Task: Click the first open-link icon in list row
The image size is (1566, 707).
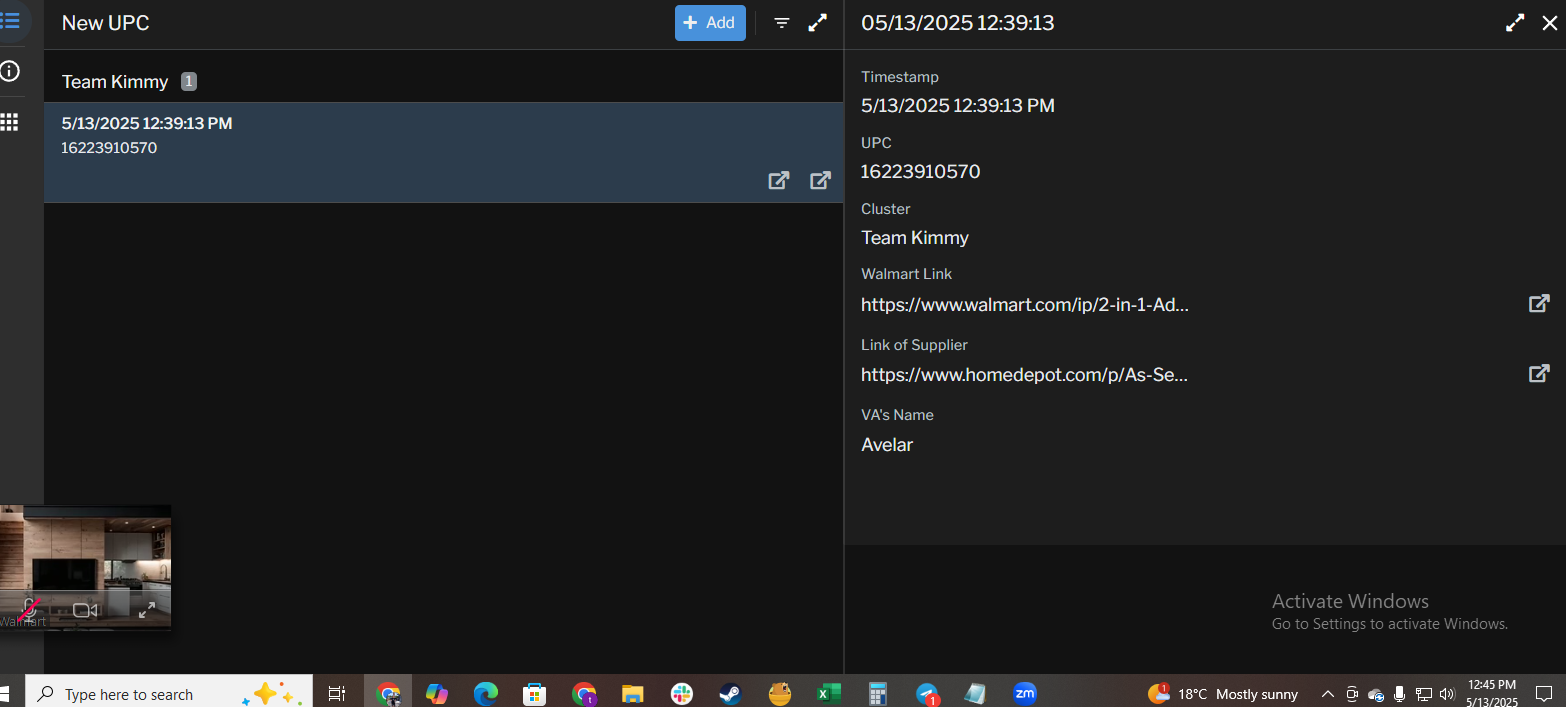Action: coord(778,180)
